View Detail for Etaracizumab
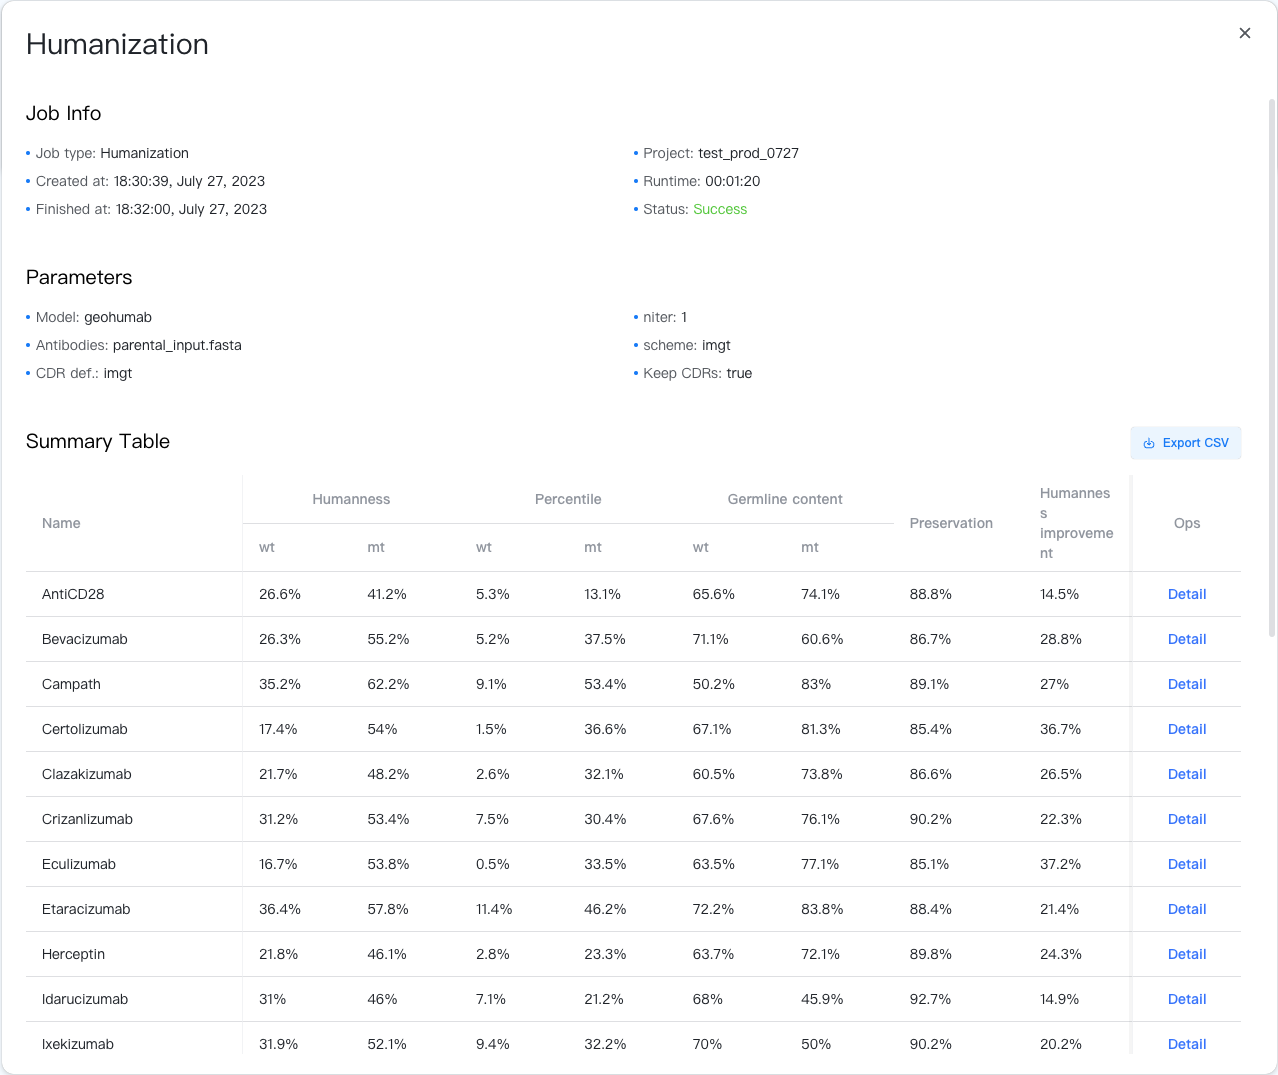Image resolution: width=1278 pixels, height=1075 pixels. pyautogui.click(x=1187, y=909)
